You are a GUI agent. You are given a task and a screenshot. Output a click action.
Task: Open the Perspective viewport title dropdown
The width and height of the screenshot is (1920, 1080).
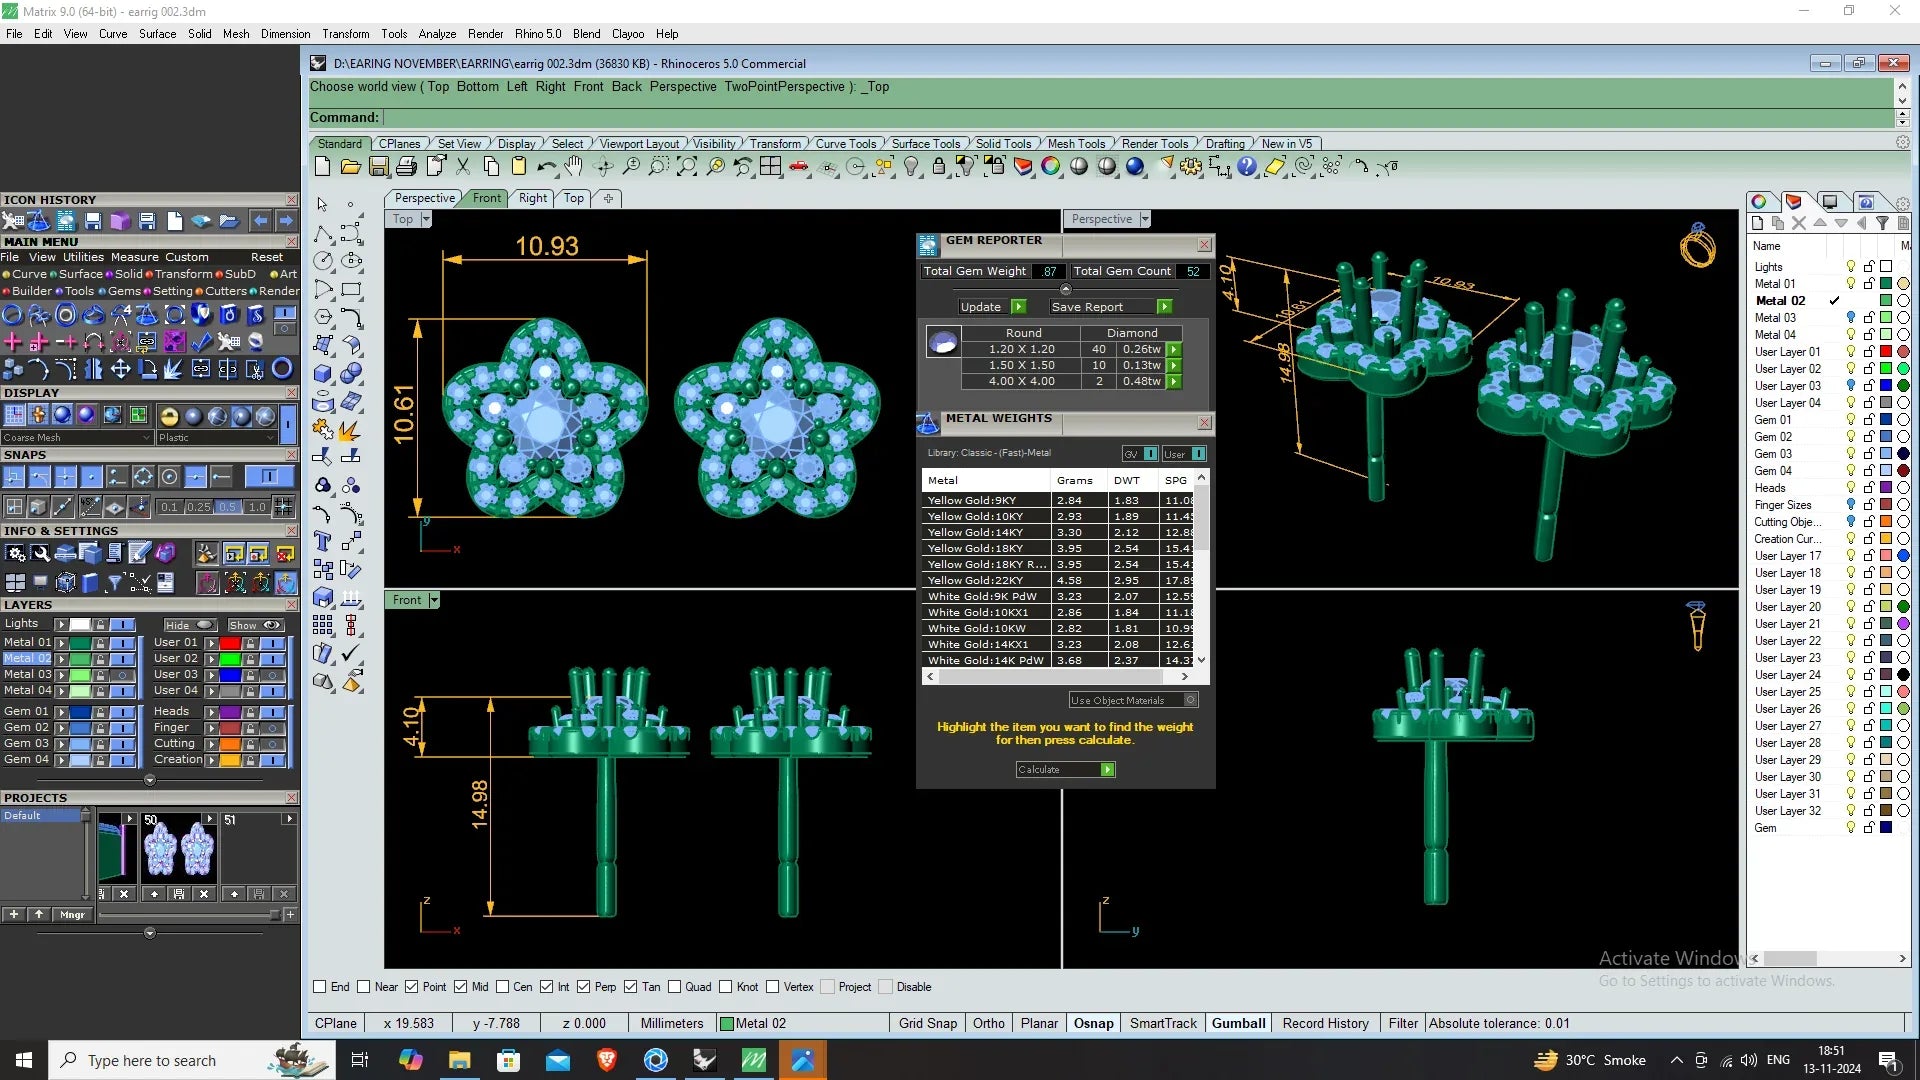pyautogui.click(x=1144, y=219)
